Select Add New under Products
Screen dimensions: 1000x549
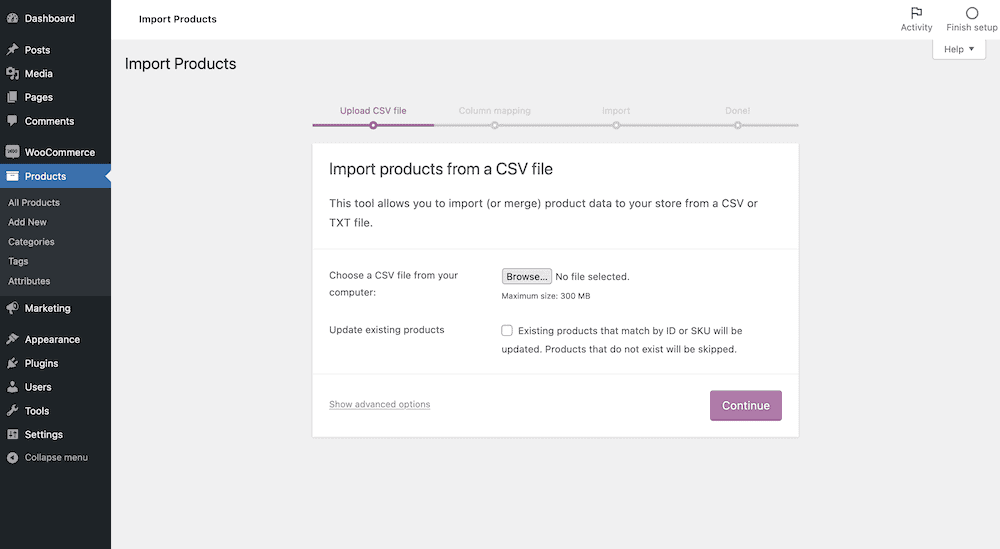27,222
